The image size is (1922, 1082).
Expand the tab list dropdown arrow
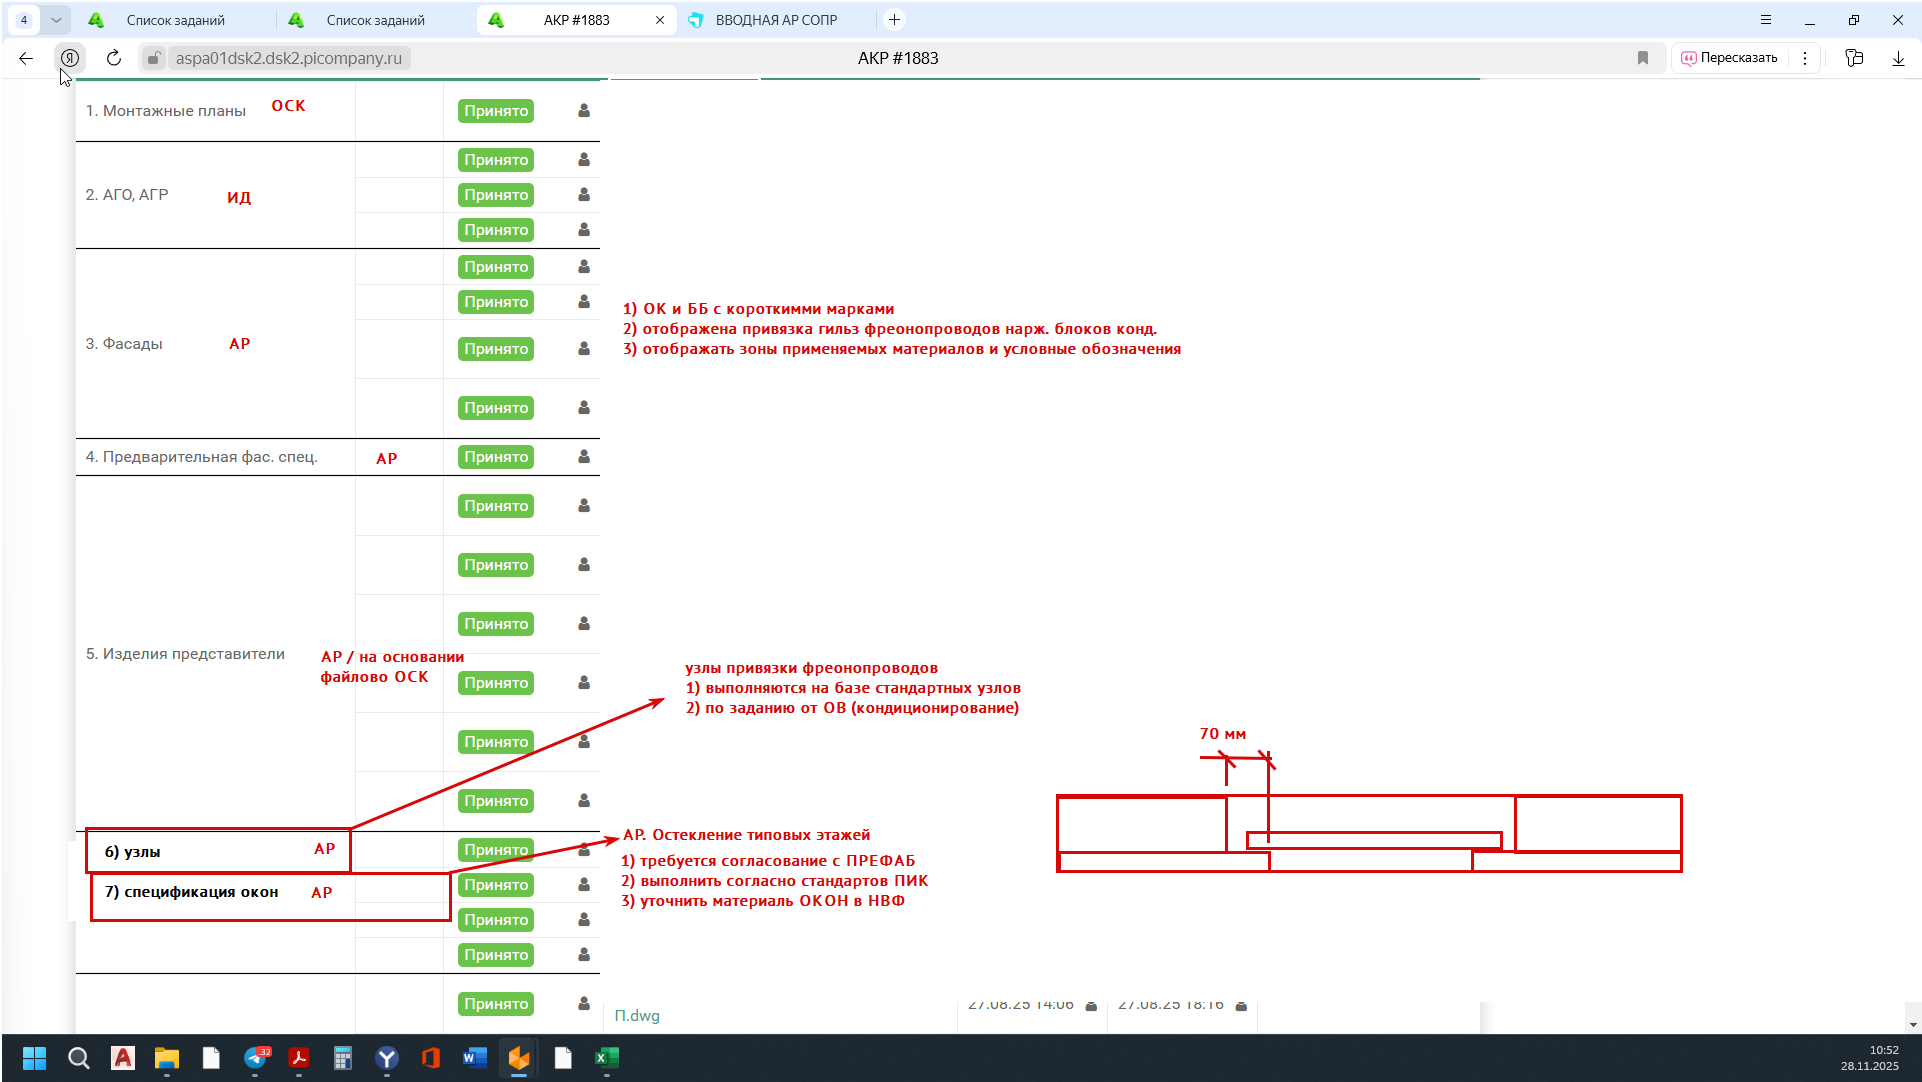pyautogui.click(x=56, y=20)
